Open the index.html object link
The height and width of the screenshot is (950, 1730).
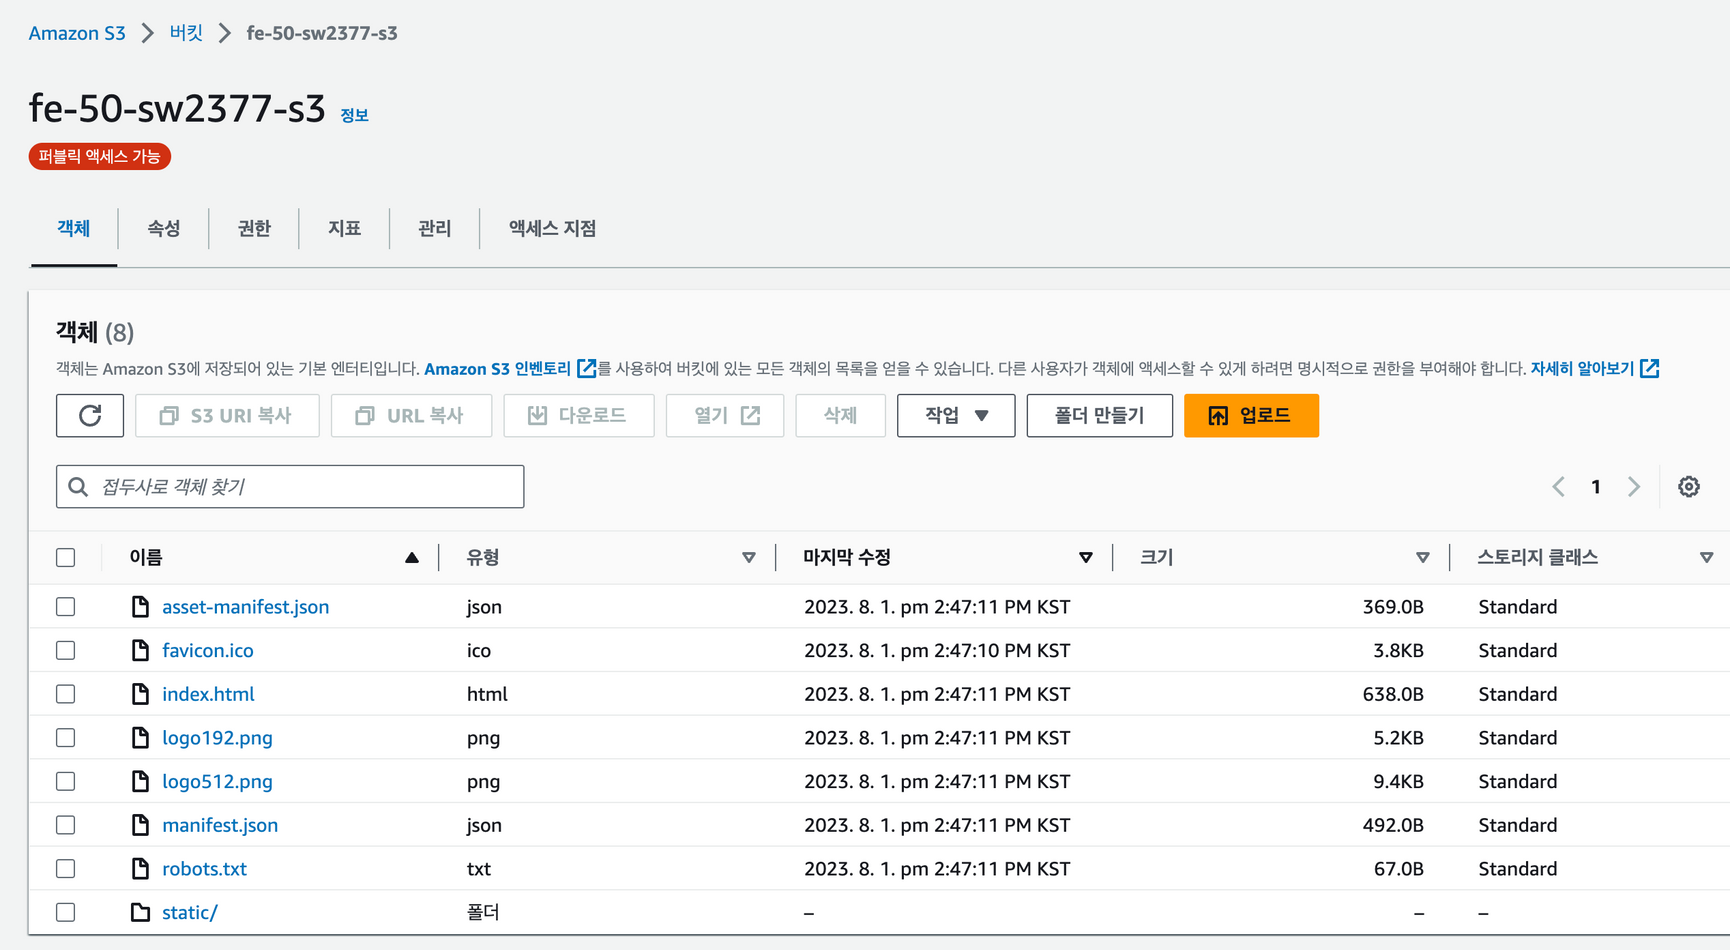(208, 694)
